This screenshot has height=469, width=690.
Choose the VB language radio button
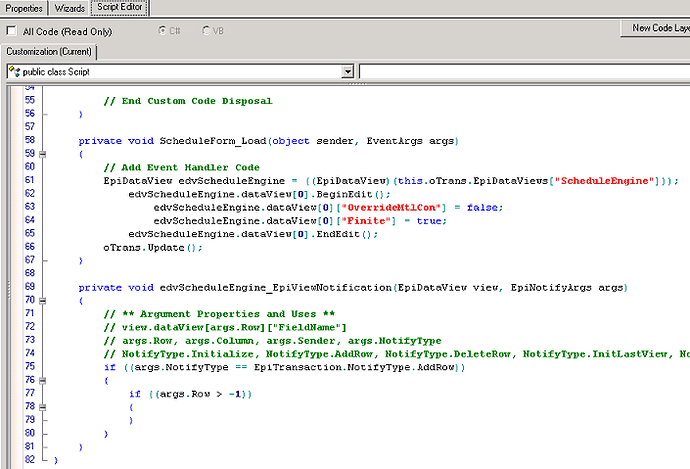(207, 31)
